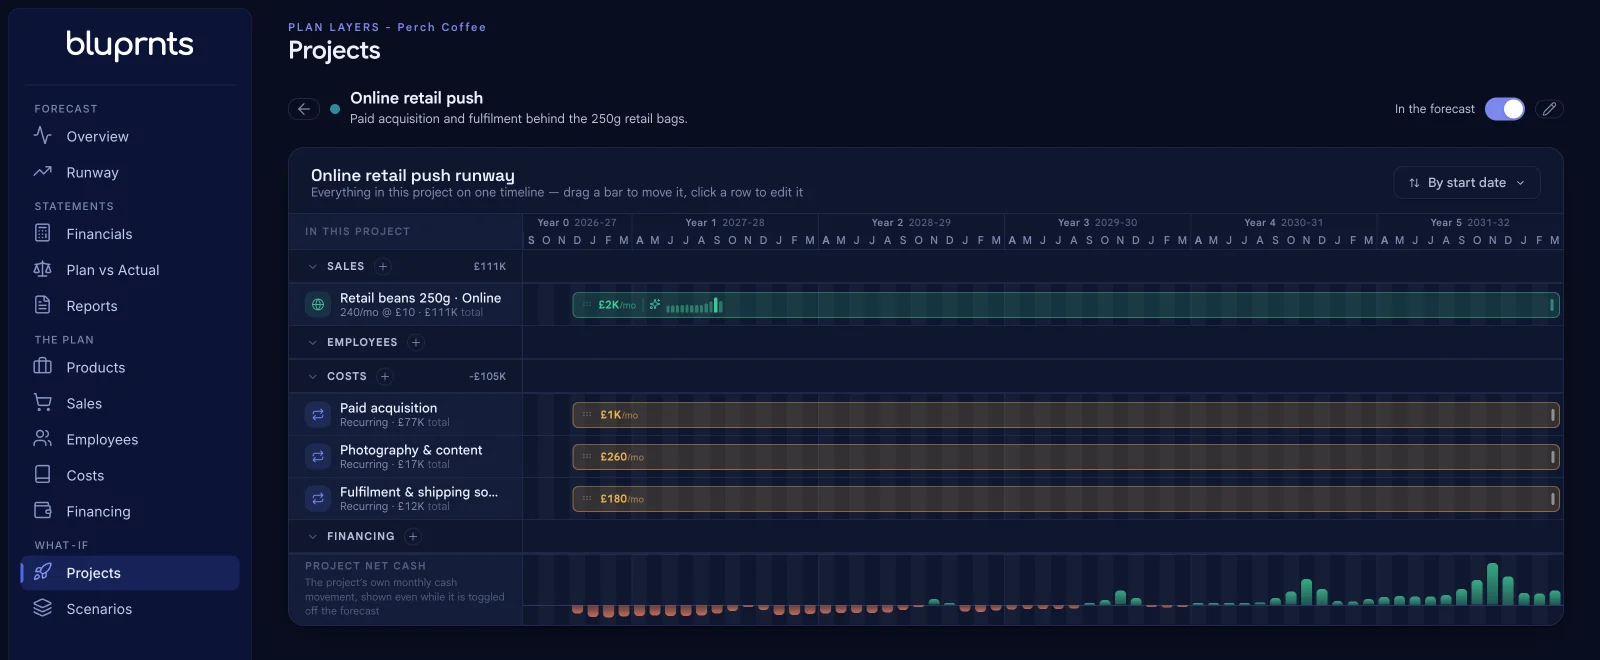
Task: Open the By start date sort dropdown
Action: pos(1467,183)
